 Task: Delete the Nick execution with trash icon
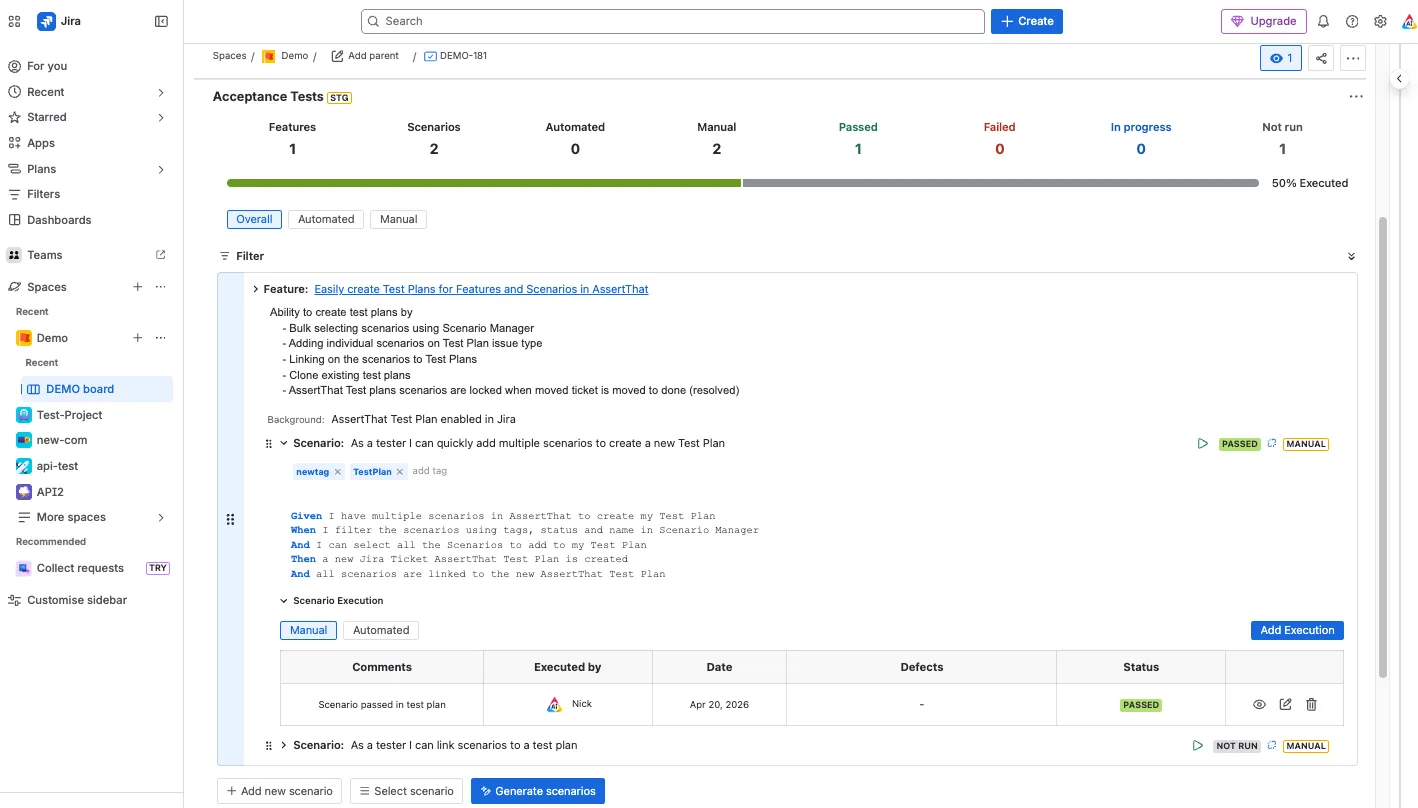[x=1311, y=705]
